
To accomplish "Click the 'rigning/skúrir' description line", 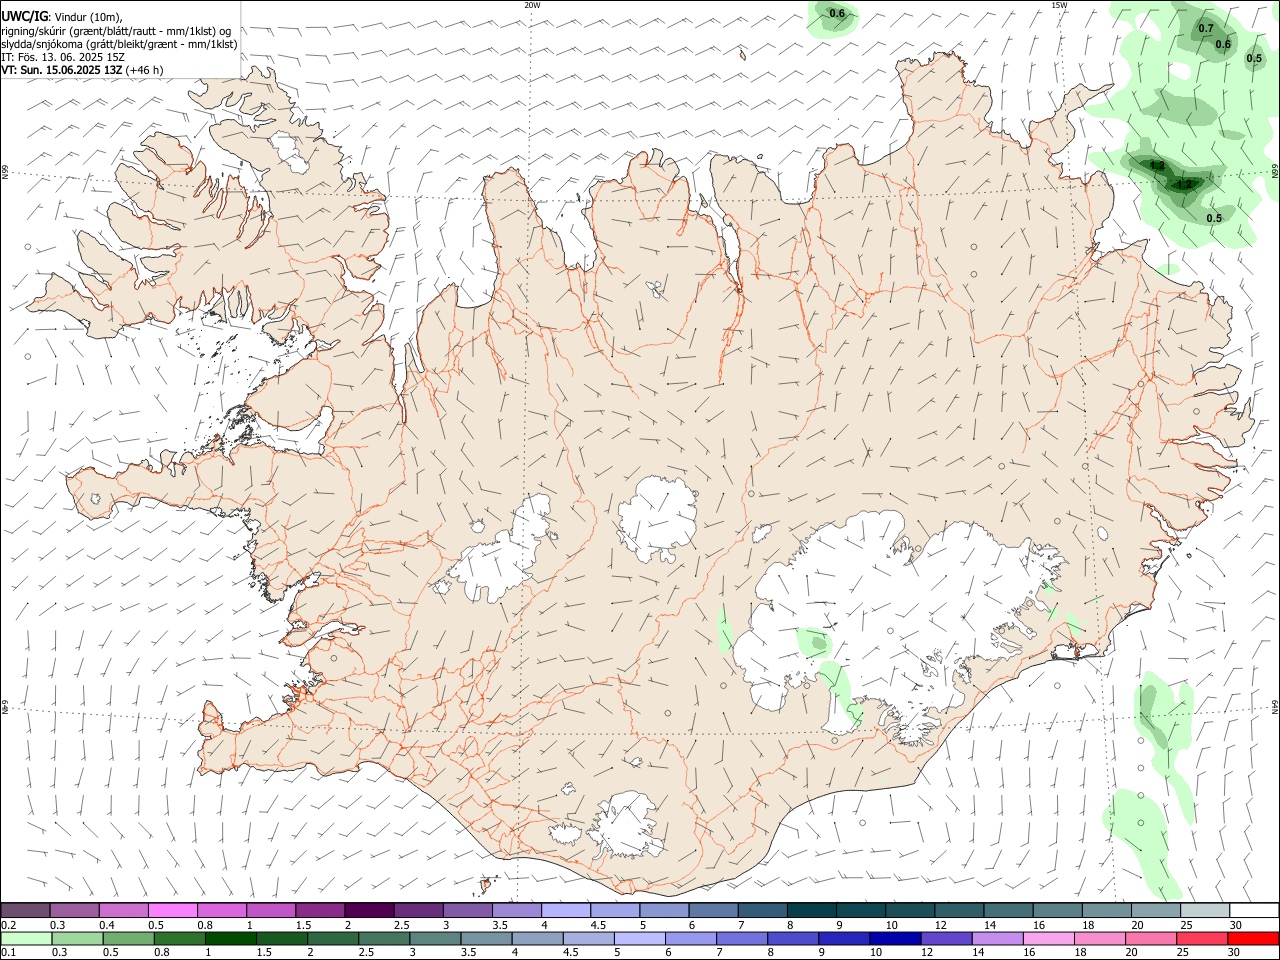I will pyautogui.click(x=116, y=31).
